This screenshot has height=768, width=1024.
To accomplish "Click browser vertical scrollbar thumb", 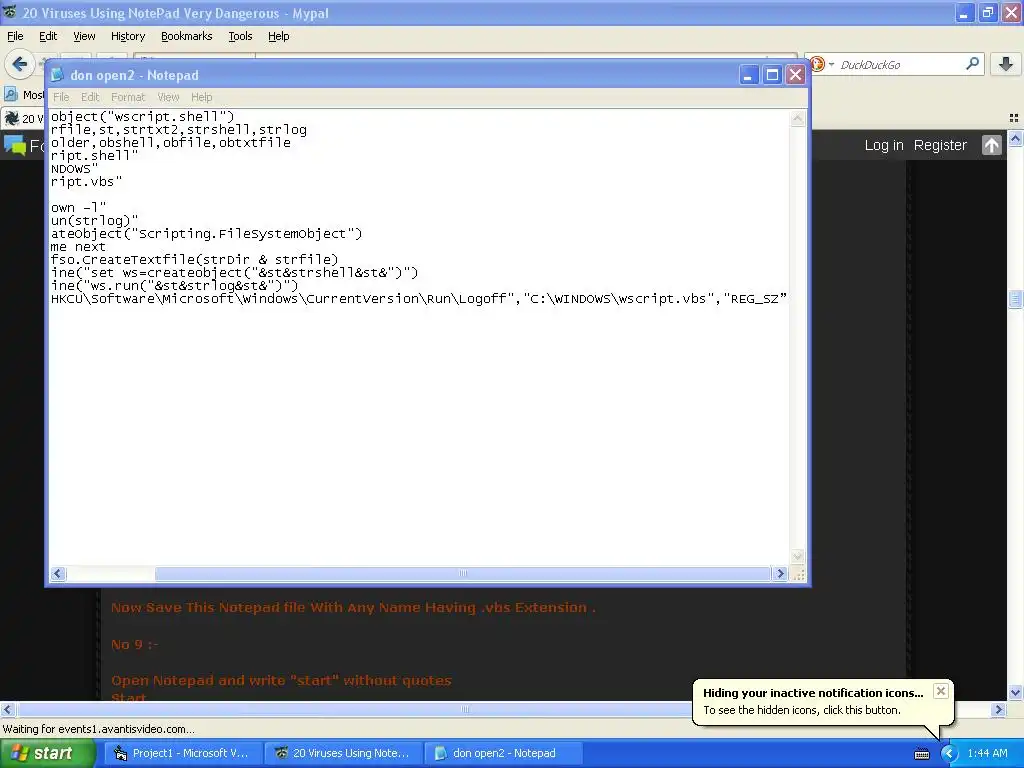I will (1016, 299).
